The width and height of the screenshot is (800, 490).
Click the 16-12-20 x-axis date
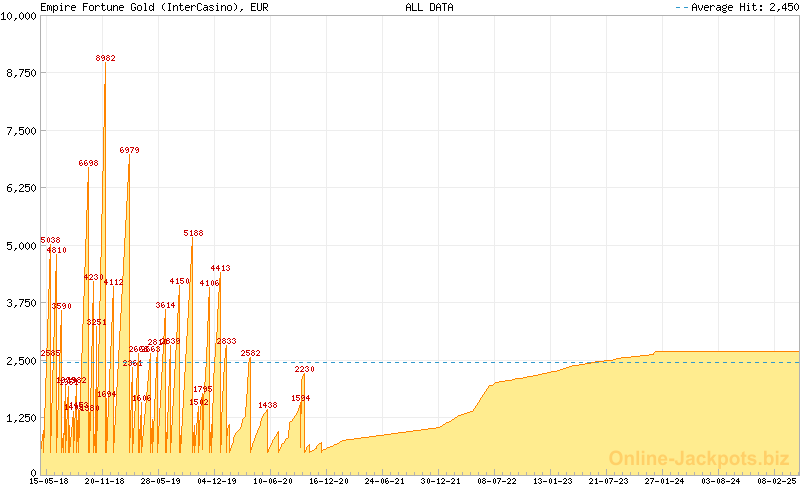328,481
